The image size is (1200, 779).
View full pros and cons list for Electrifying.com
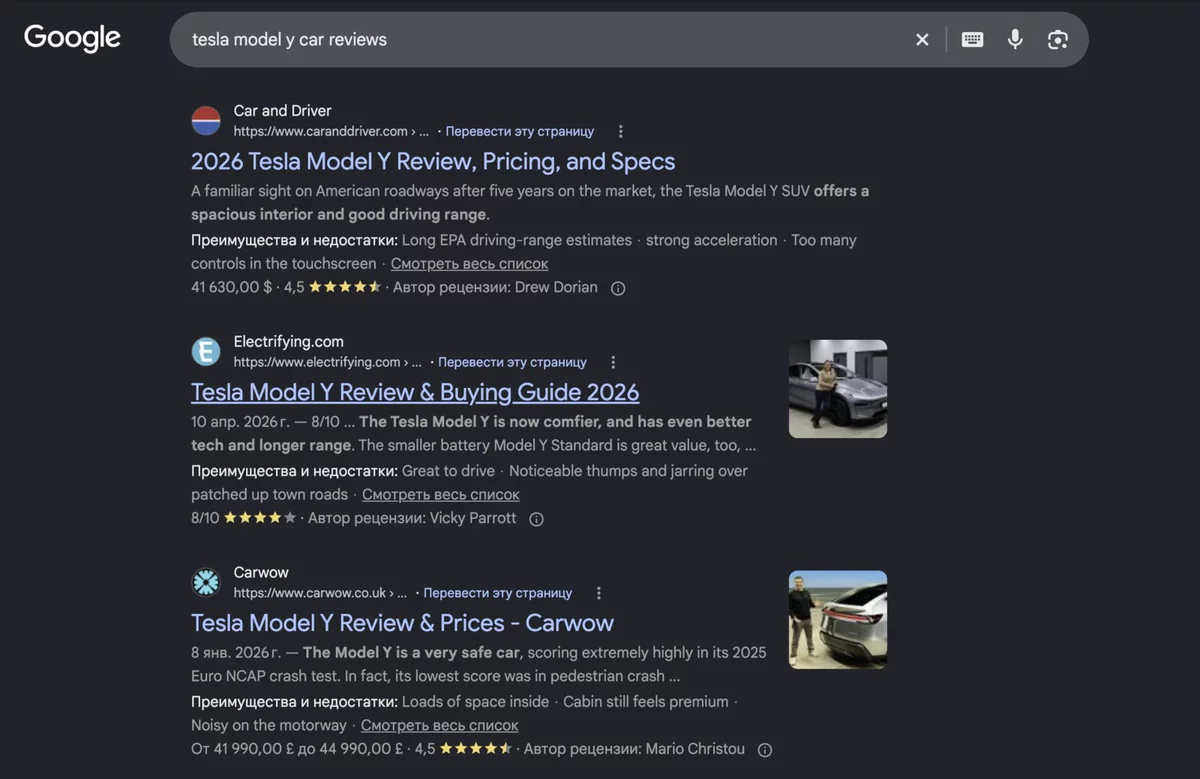point(441,495)
